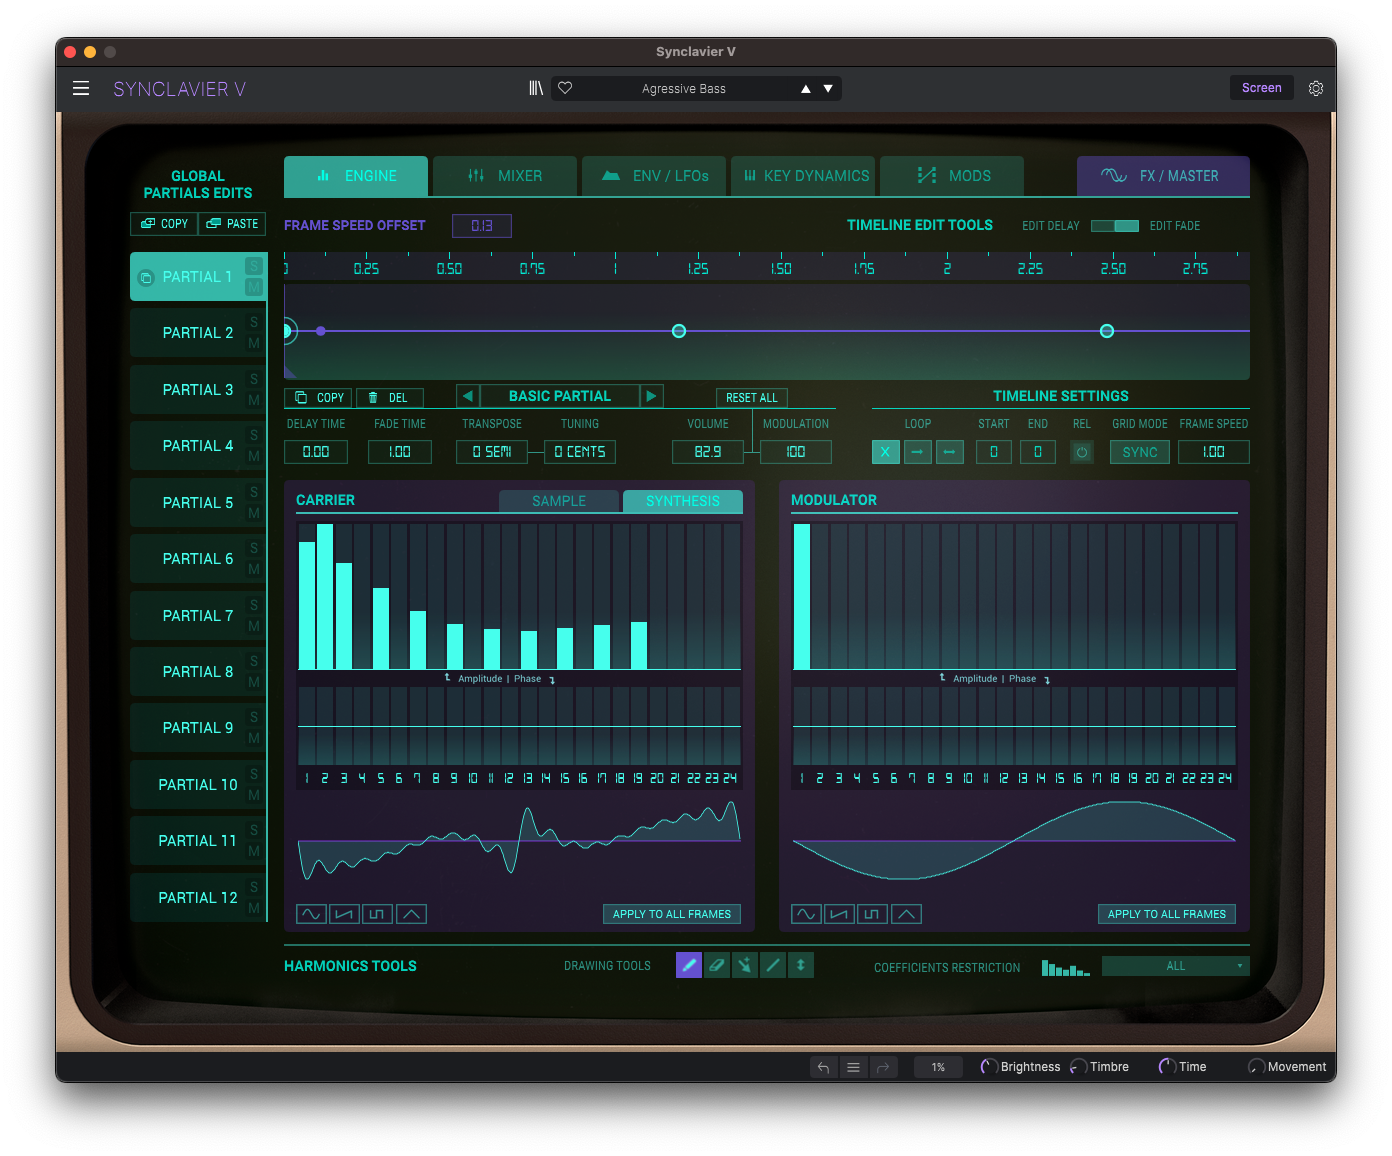Select loop off X mode

tap(885, 452)
